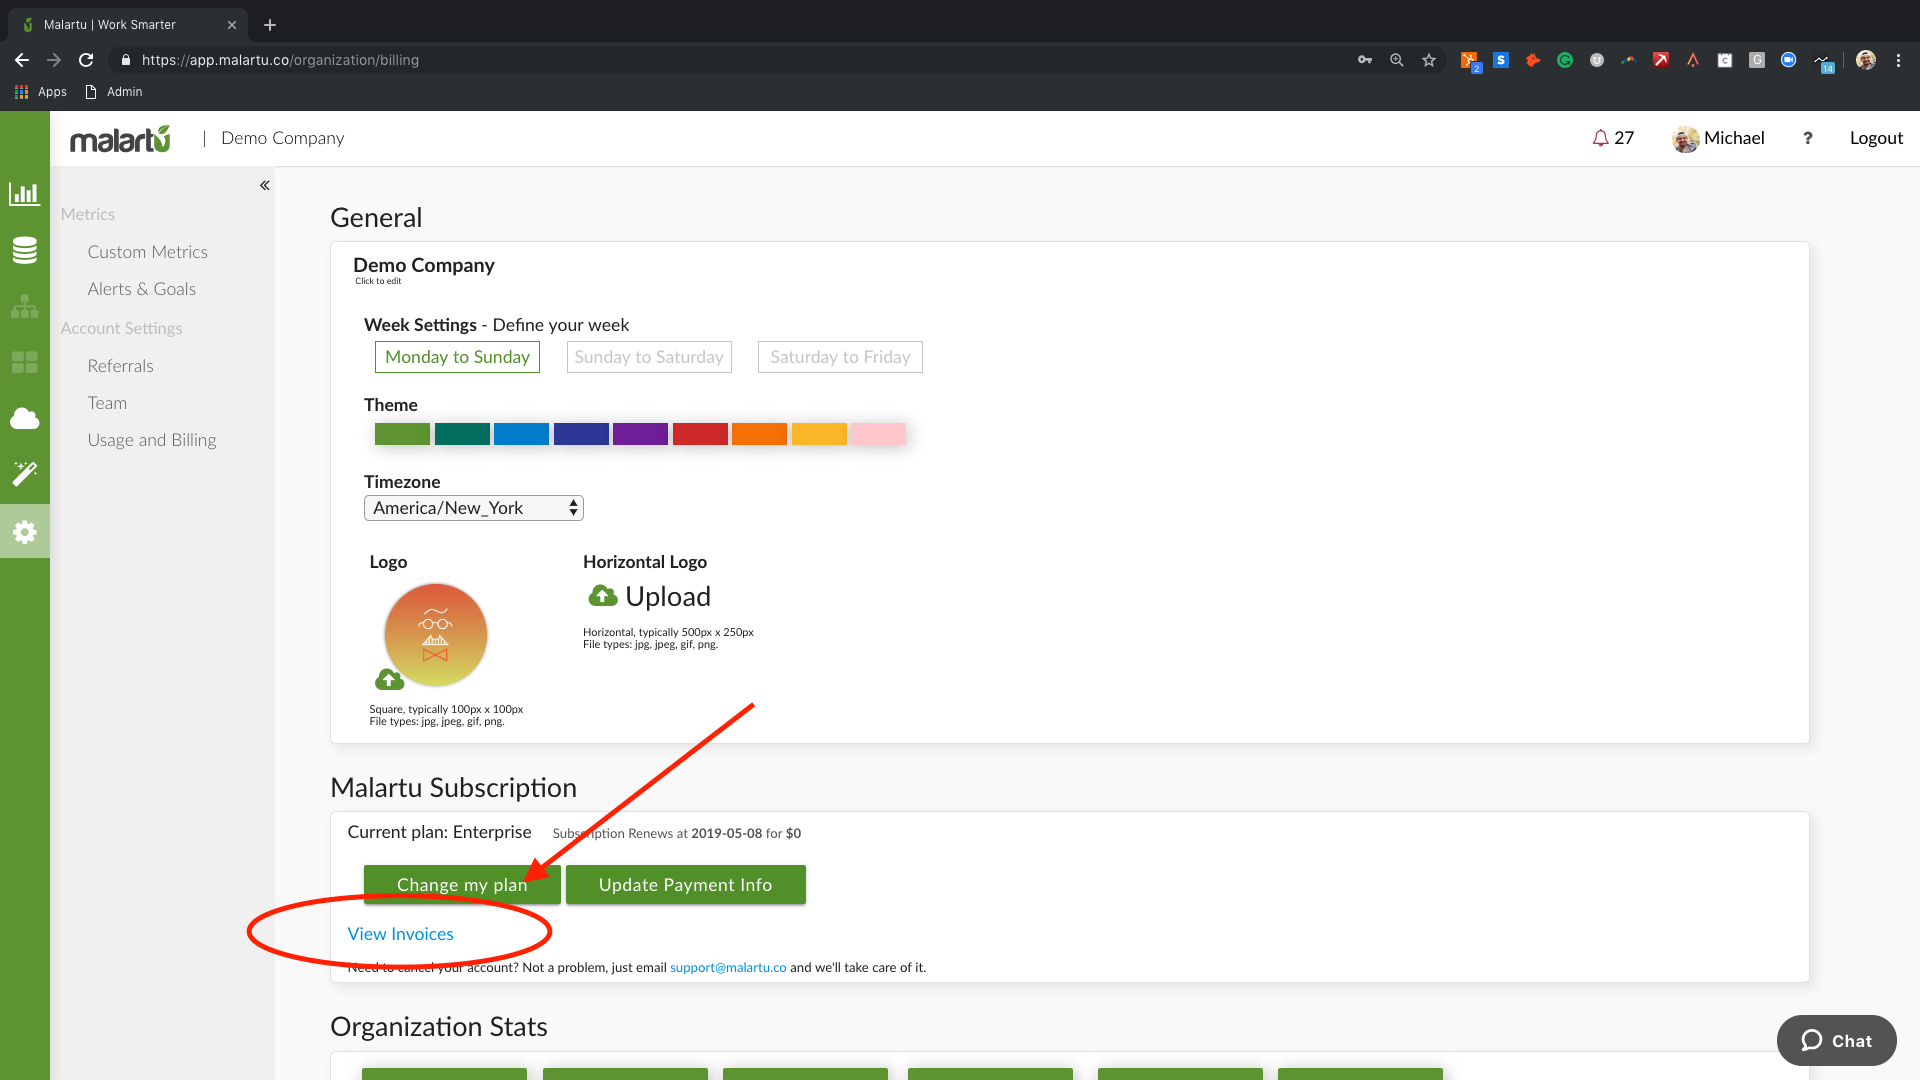Screen dimensions: 1920x1080
Task: Go back in browser history
Action: coord(22,60)
